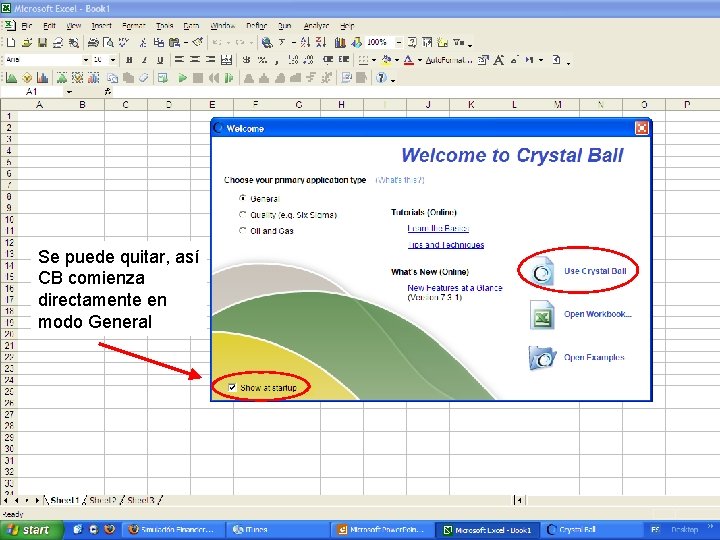Click the New blank workbook icon
The image size is (720, 540).
click(x=11, y=43)
